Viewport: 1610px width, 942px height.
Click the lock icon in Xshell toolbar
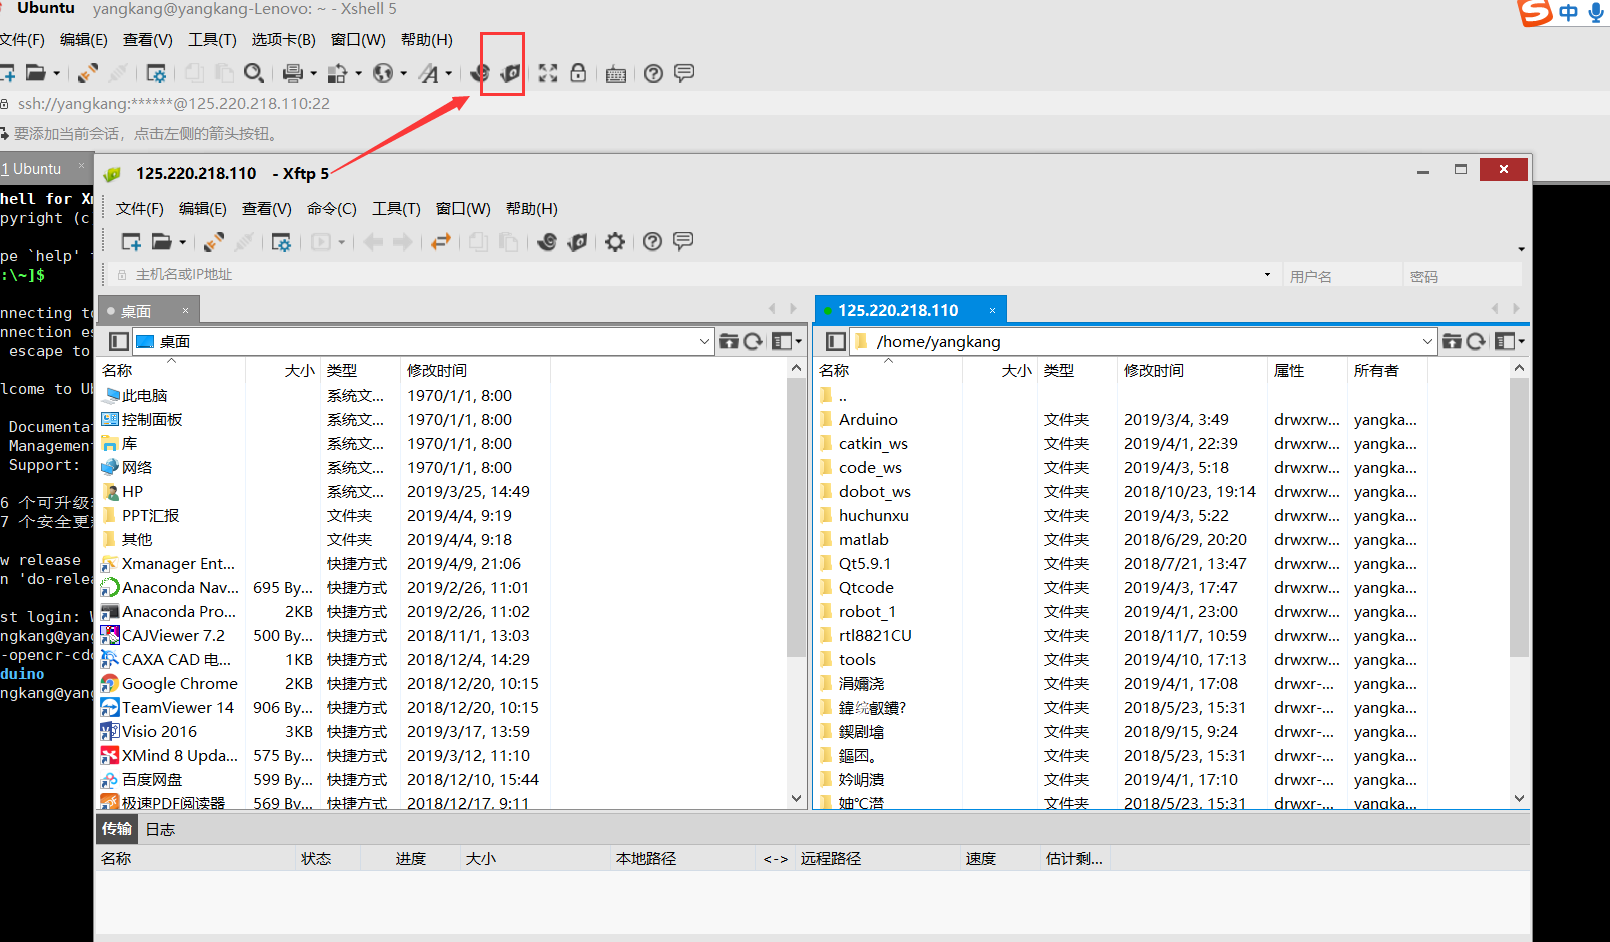(578, 73)
